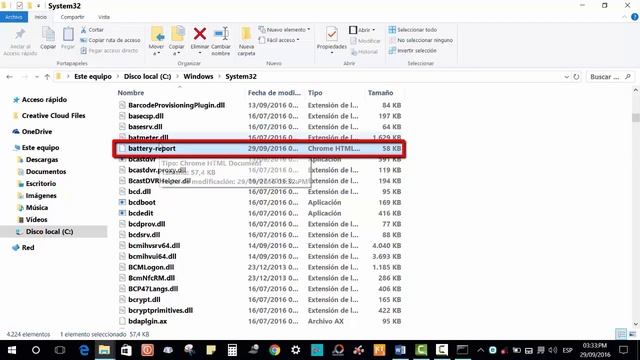The image size is (640, 360).
Task: Click the Cortar scissors button
Action: (92, 30)
